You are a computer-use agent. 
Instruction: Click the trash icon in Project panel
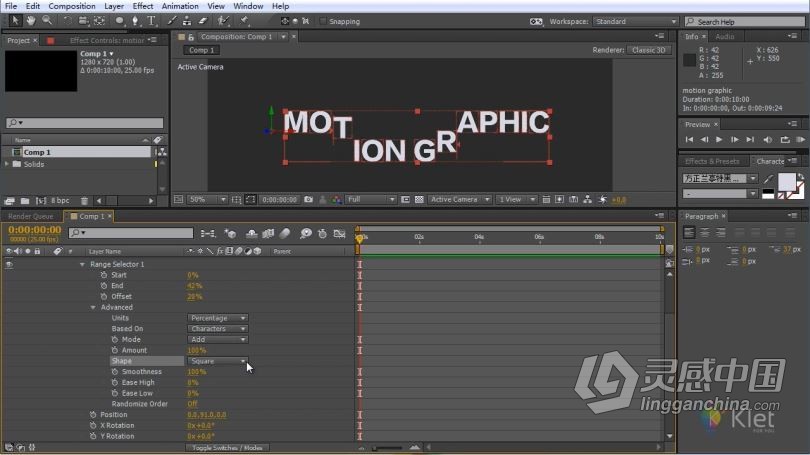point(84,201)
